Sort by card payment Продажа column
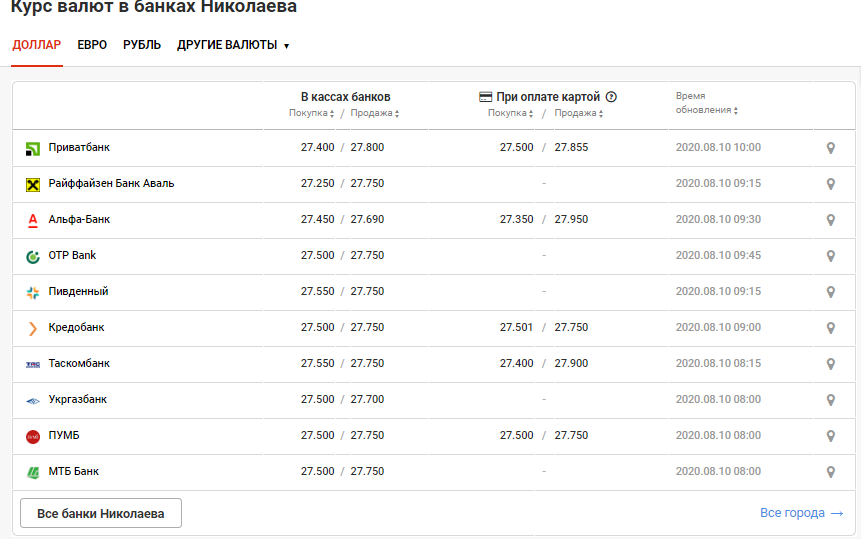Screen dimensions: 861x539 [x=576, y=113]
